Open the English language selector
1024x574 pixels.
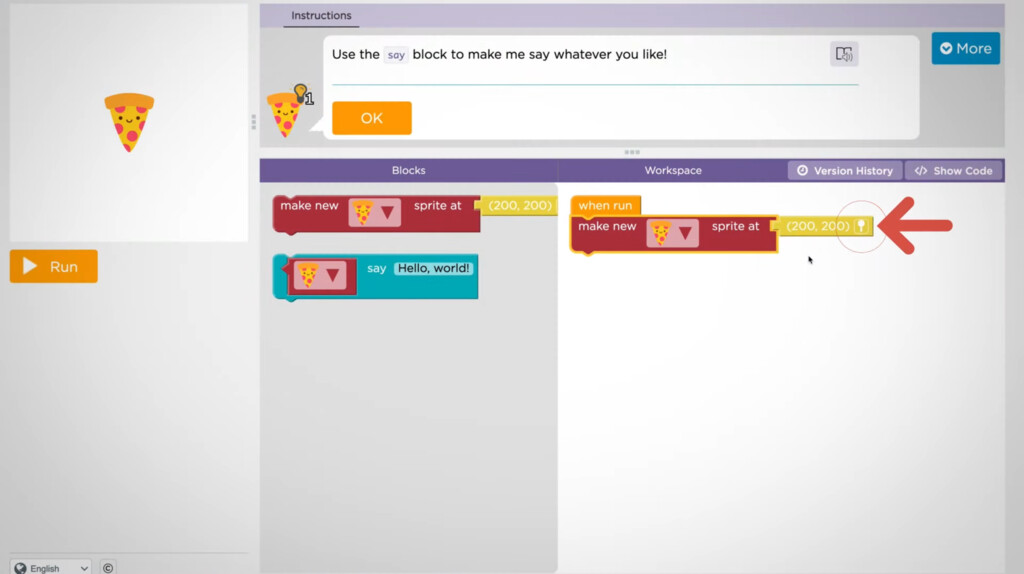pyautogui.click(x=51, y=567)
